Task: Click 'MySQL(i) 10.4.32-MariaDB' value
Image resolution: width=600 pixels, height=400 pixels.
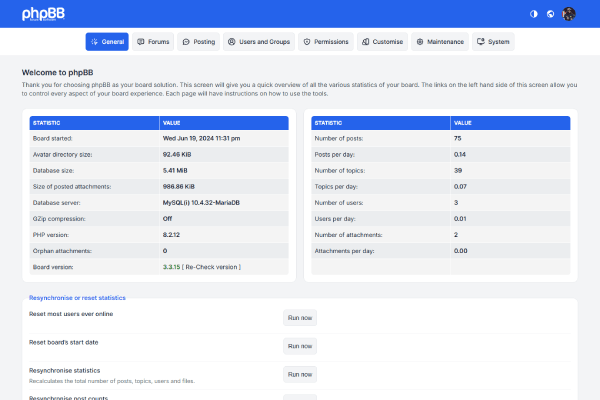Action: point(201,202)
